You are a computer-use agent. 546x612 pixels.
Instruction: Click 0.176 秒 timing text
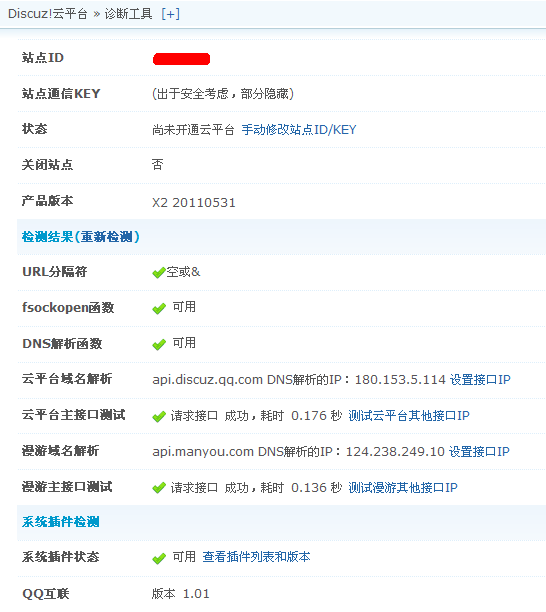click(317, 416)
